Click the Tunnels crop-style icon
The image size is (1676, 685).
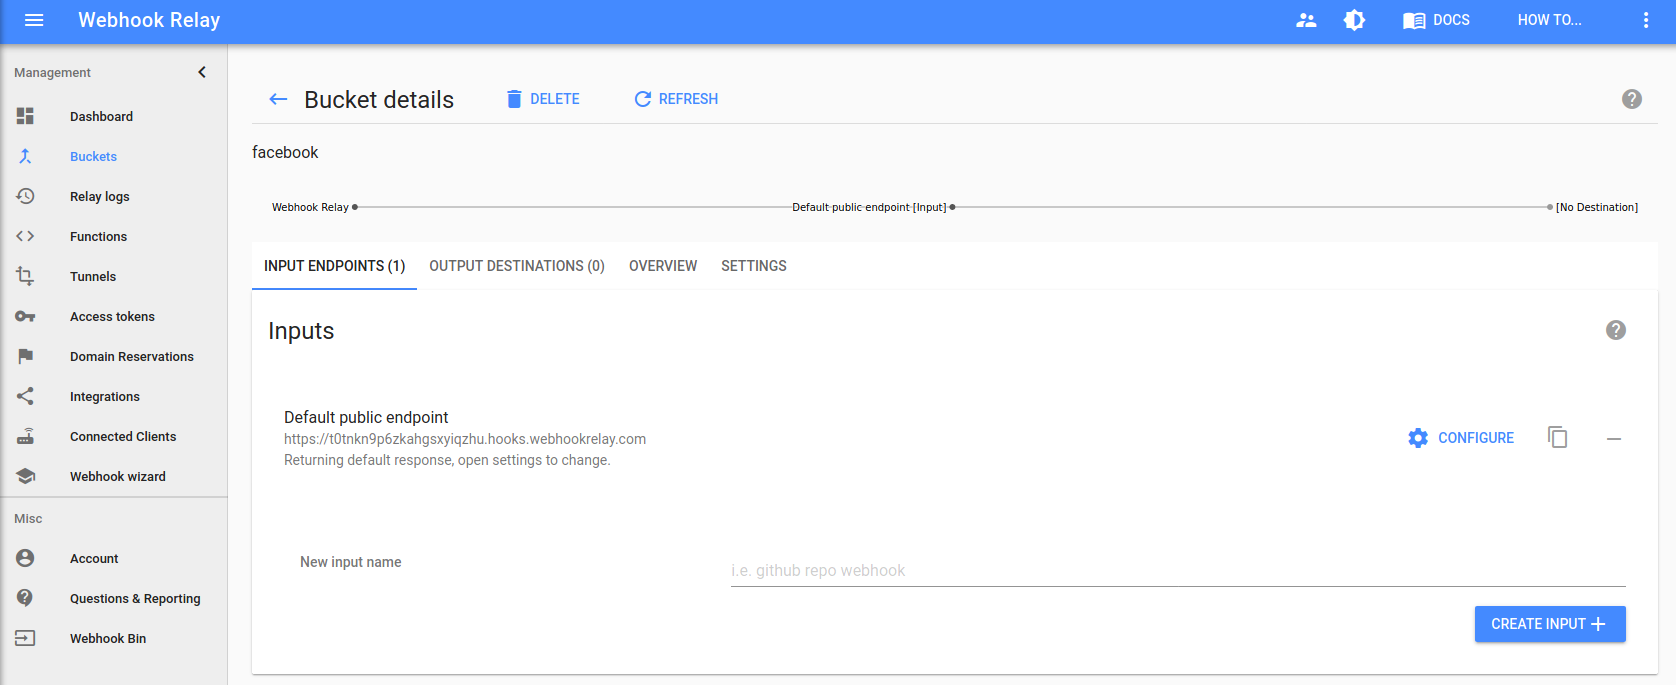(25, 276)
